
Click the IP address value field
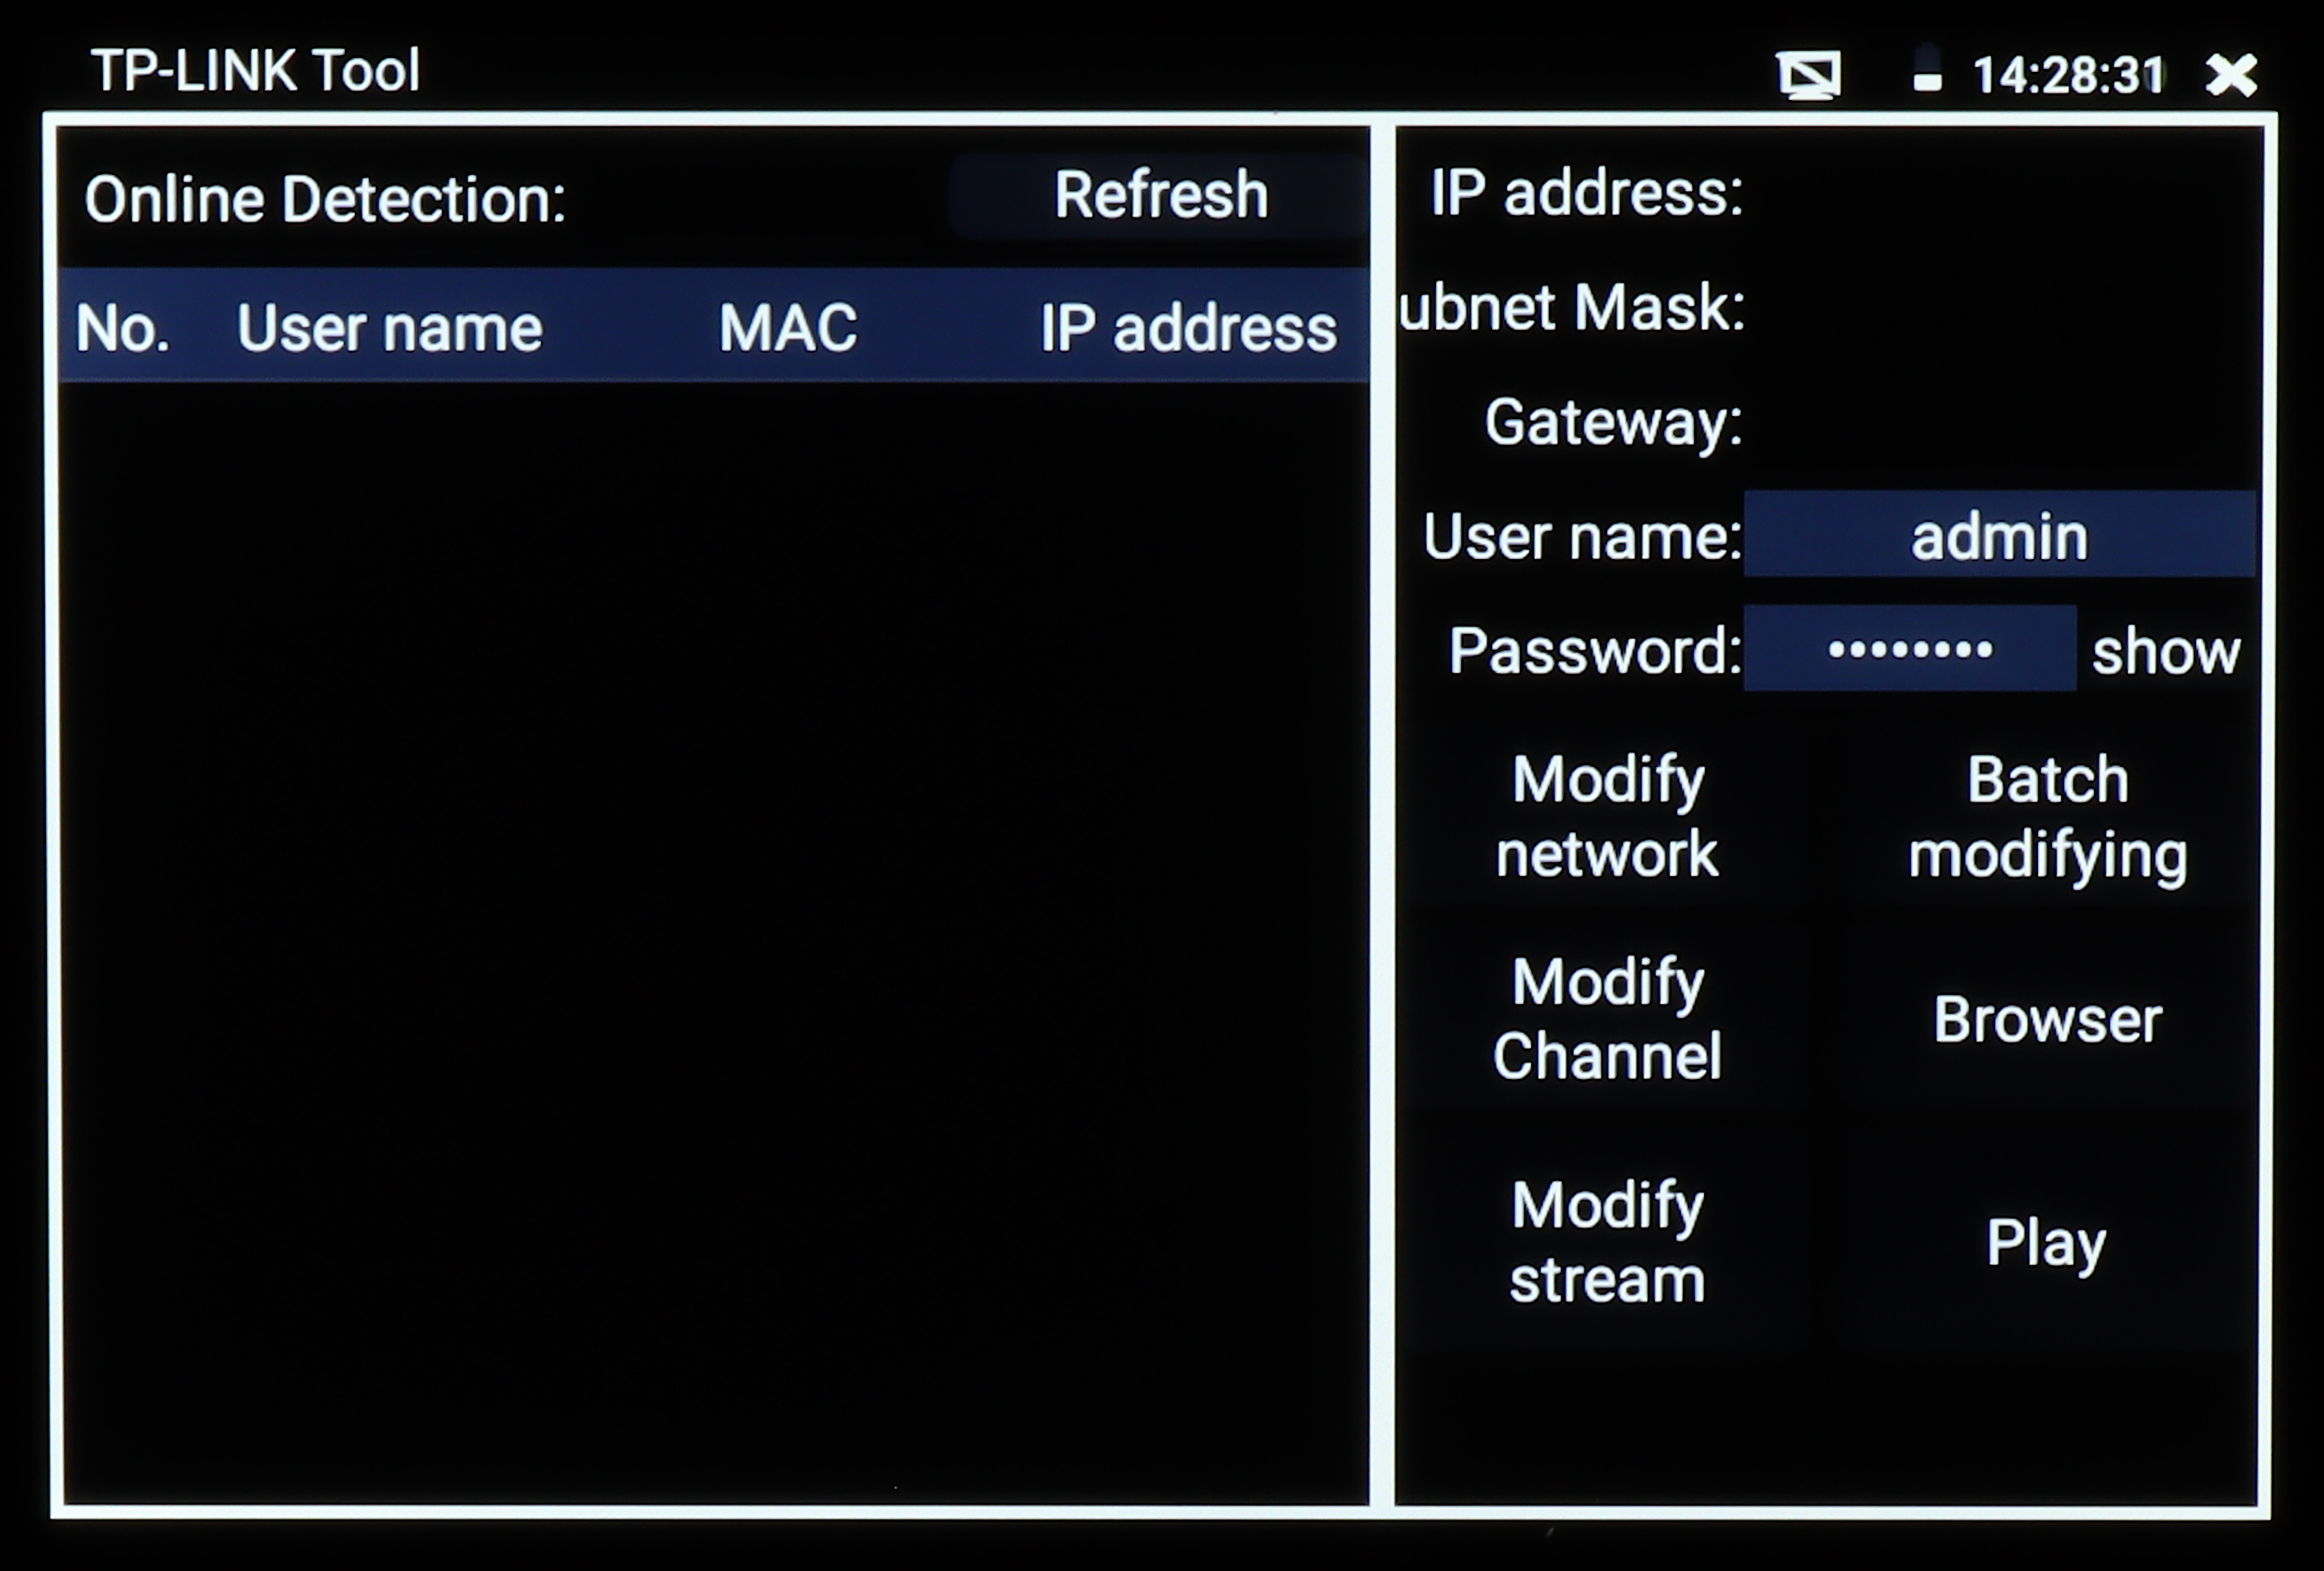coord(1999,192)
